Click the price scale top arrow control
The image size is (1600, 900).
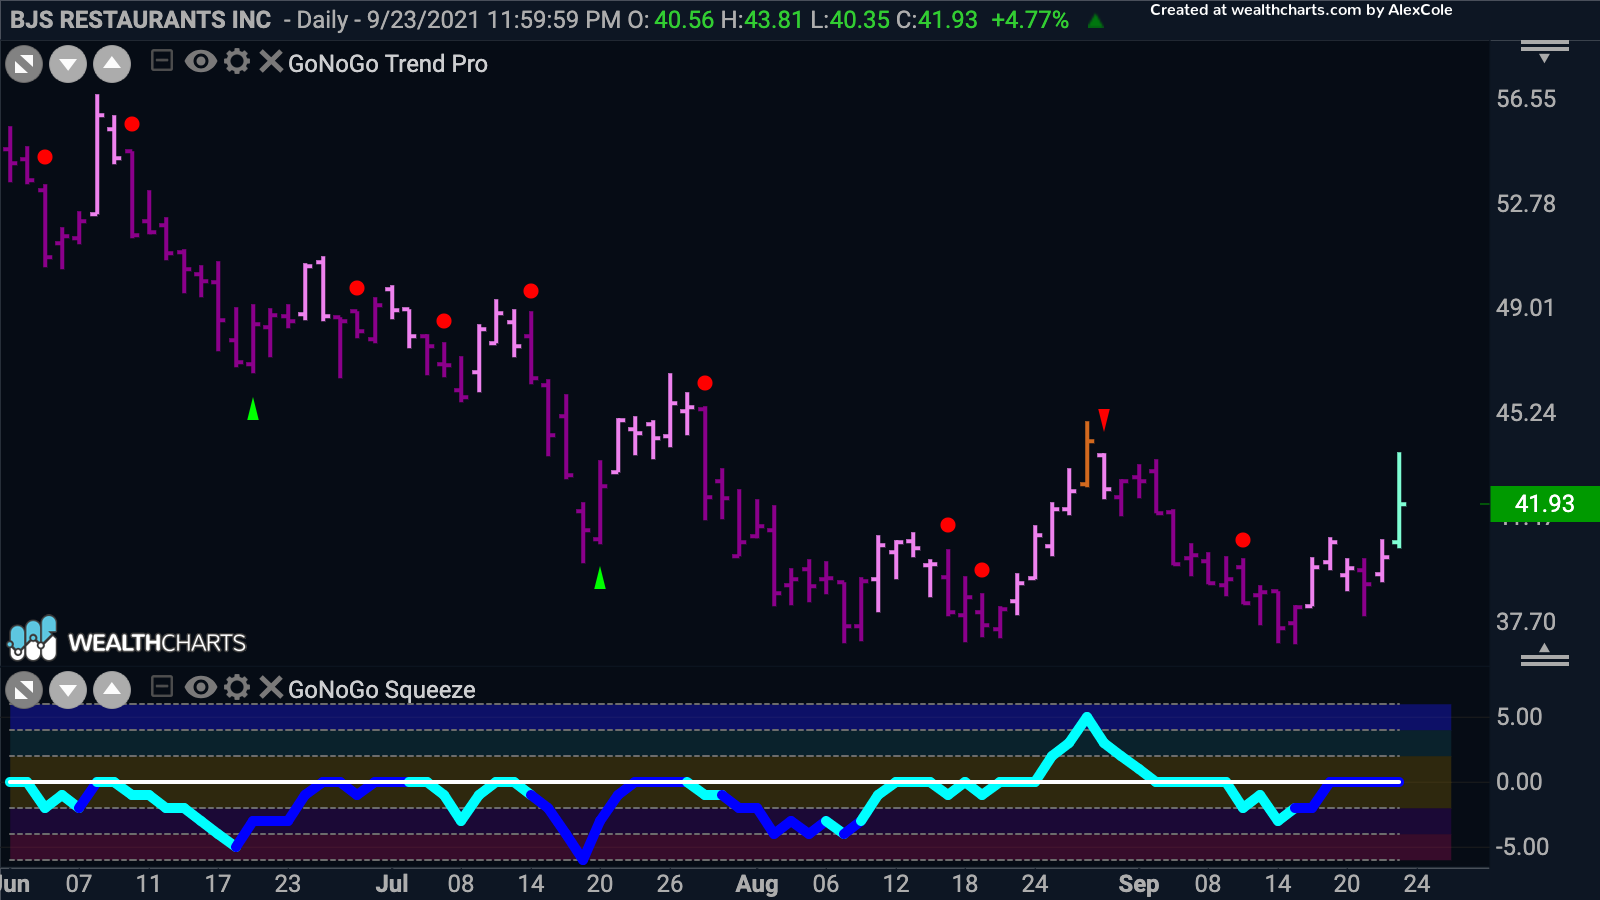tap(1545, 51)
